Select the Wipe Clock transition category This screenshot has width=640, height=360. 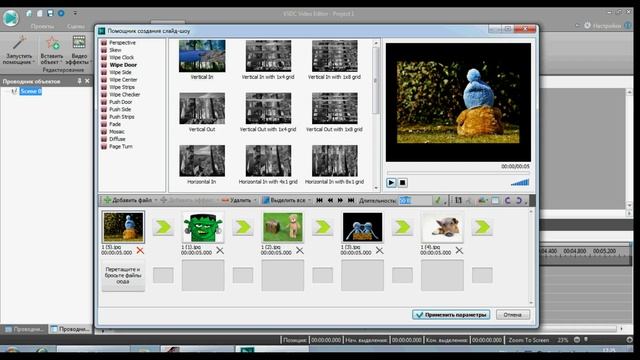pyautogui.click(x=121, y=57)
